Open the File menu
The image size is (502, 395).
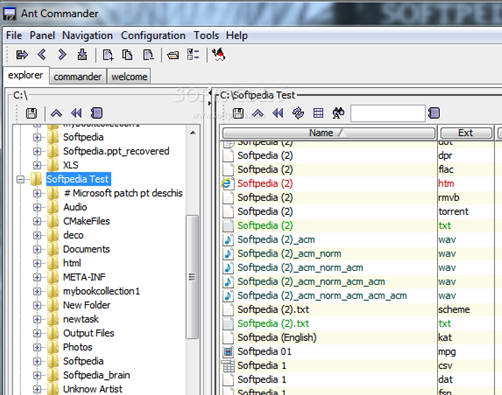tap(14, 35)
